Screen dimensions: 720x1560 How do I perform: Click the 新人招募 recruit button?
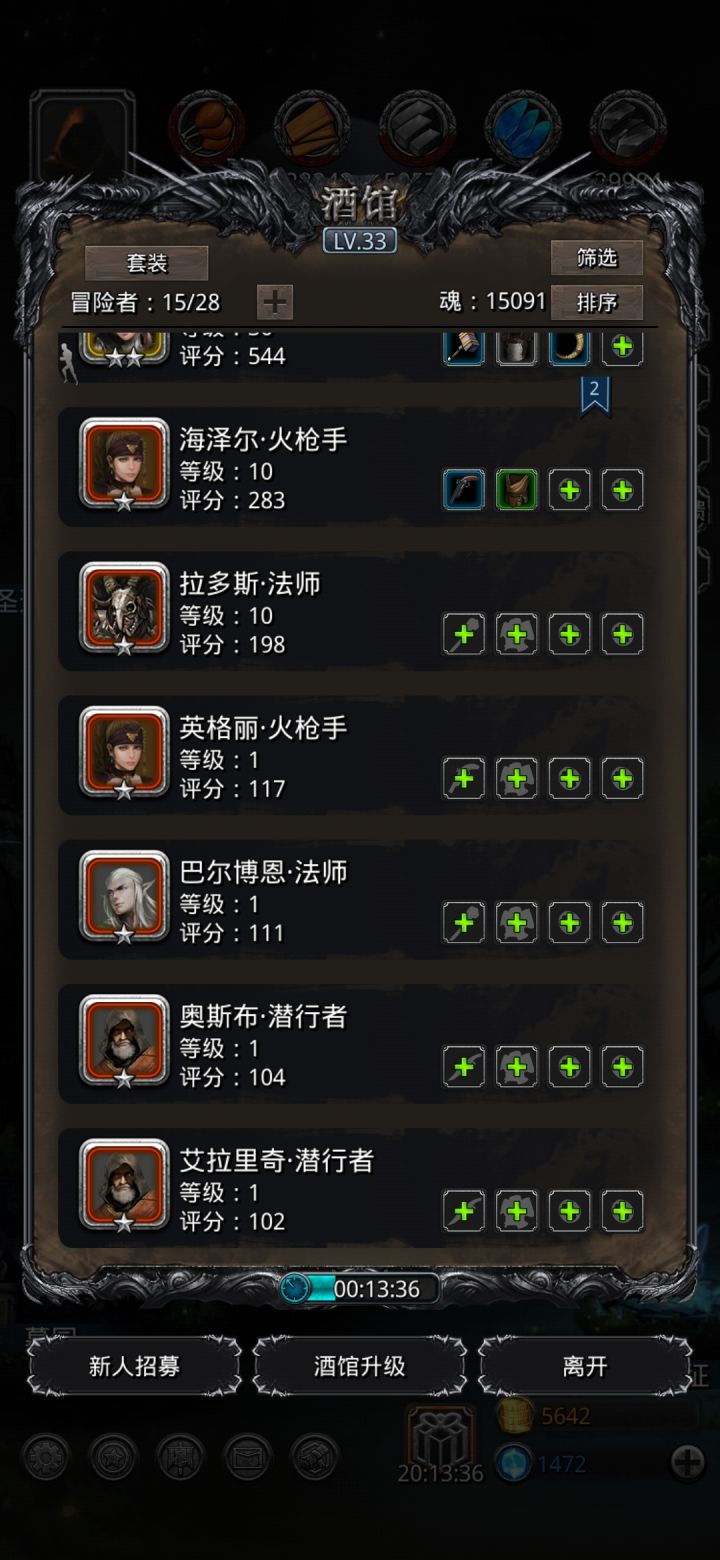point(134,1366)
